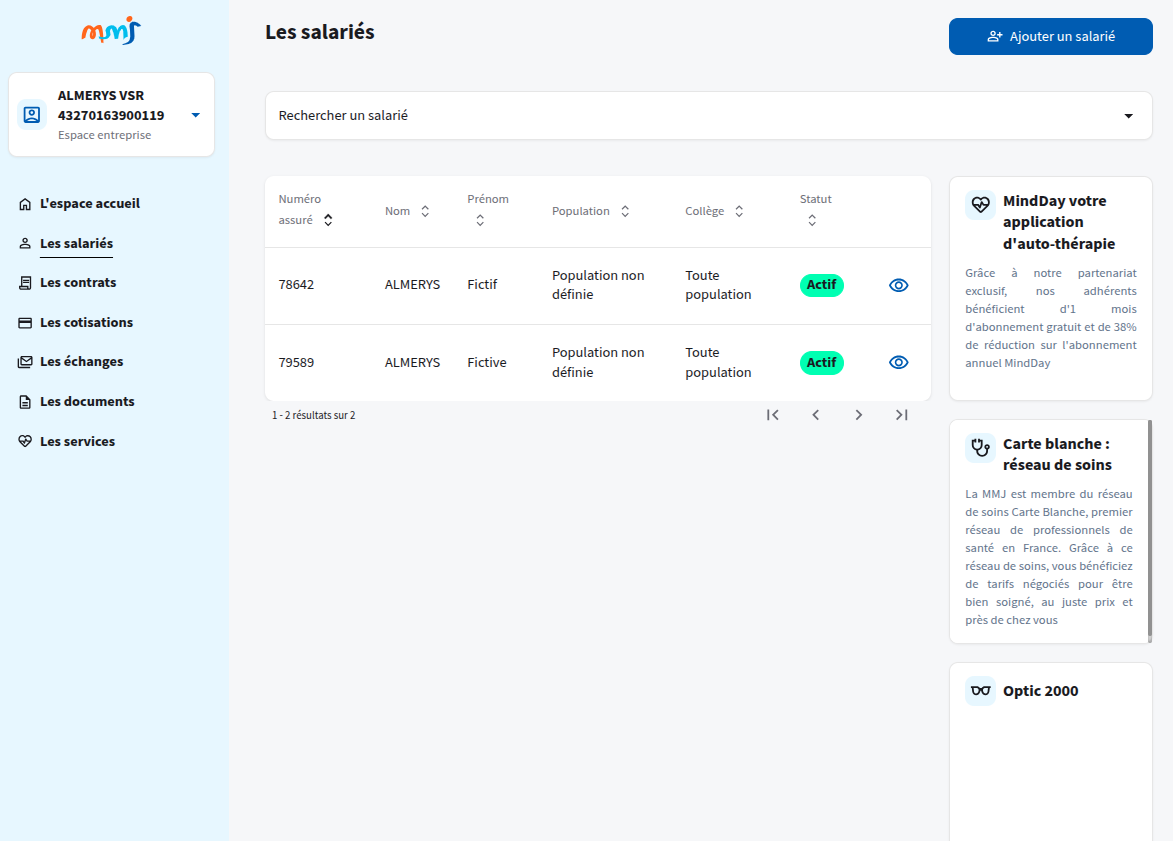Click the Les salariés page heading

tap(319, 32)
